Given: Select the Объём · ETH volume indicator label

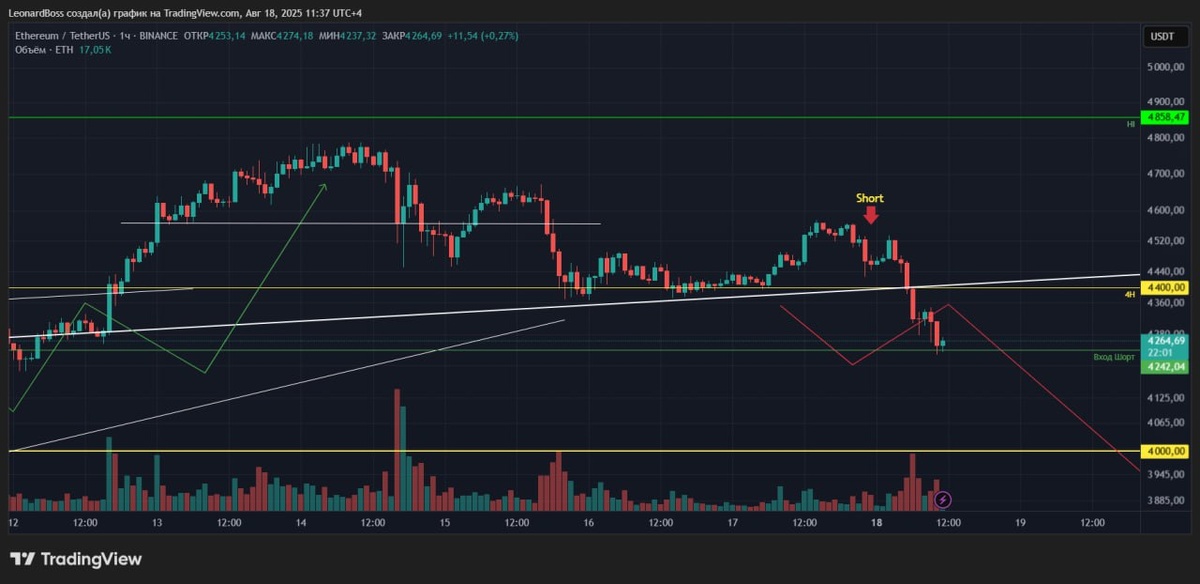Looking at the screenshot, I should 43,49.
